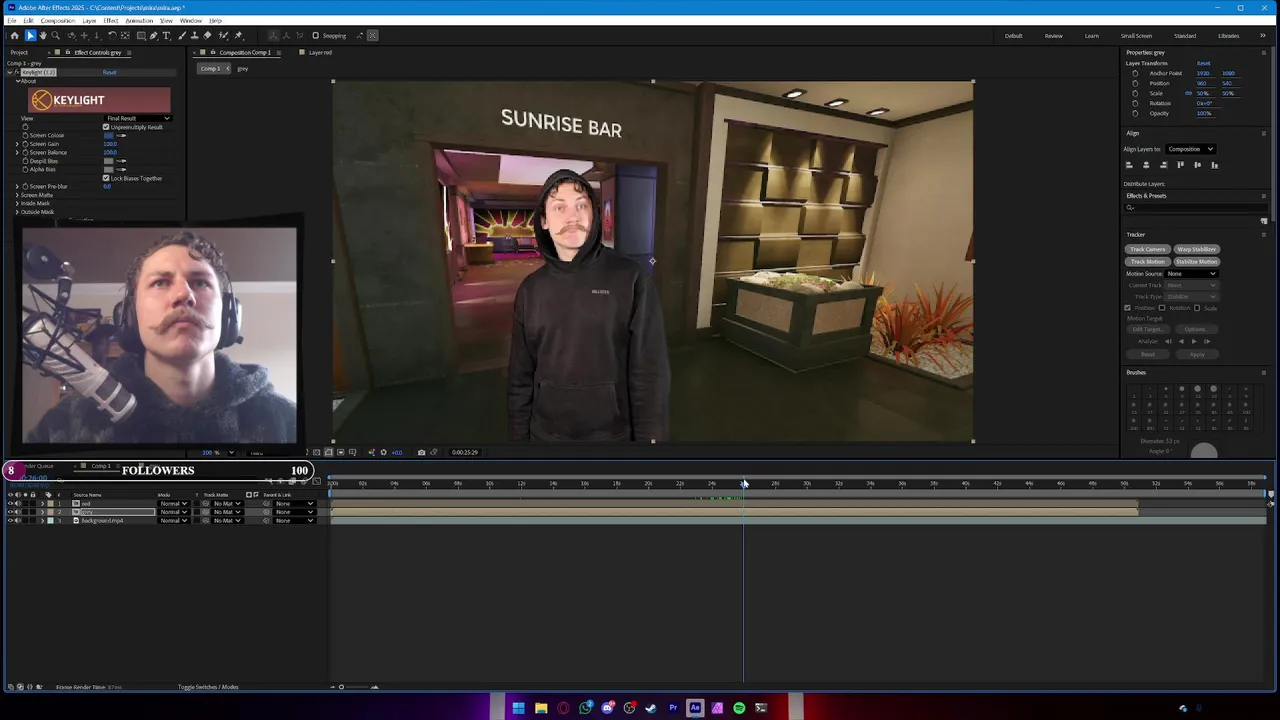The height and width of the screenshot is (720, 1280).
Task: Open the Properties panel menu icon
Action: [x=1263, y=52]
